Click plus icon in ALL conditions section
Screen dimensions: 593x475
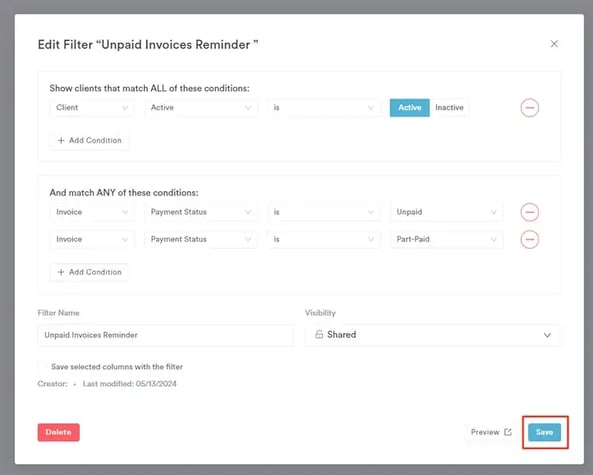61,140
